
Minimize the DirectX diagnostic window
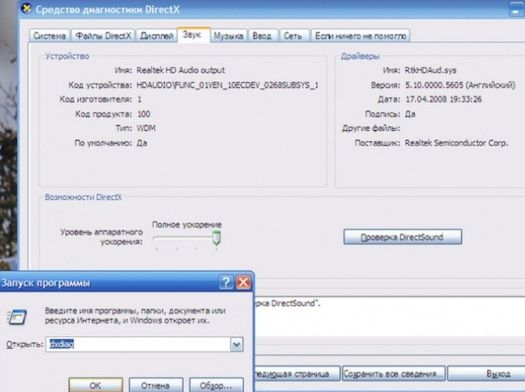[516, 9]
